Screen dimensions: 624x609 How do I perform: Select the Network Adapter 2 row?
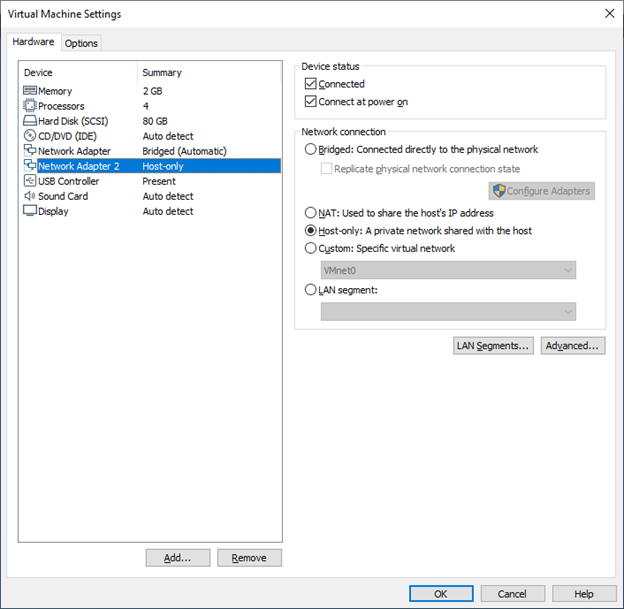pyautogui.click(x=78, y=166)
